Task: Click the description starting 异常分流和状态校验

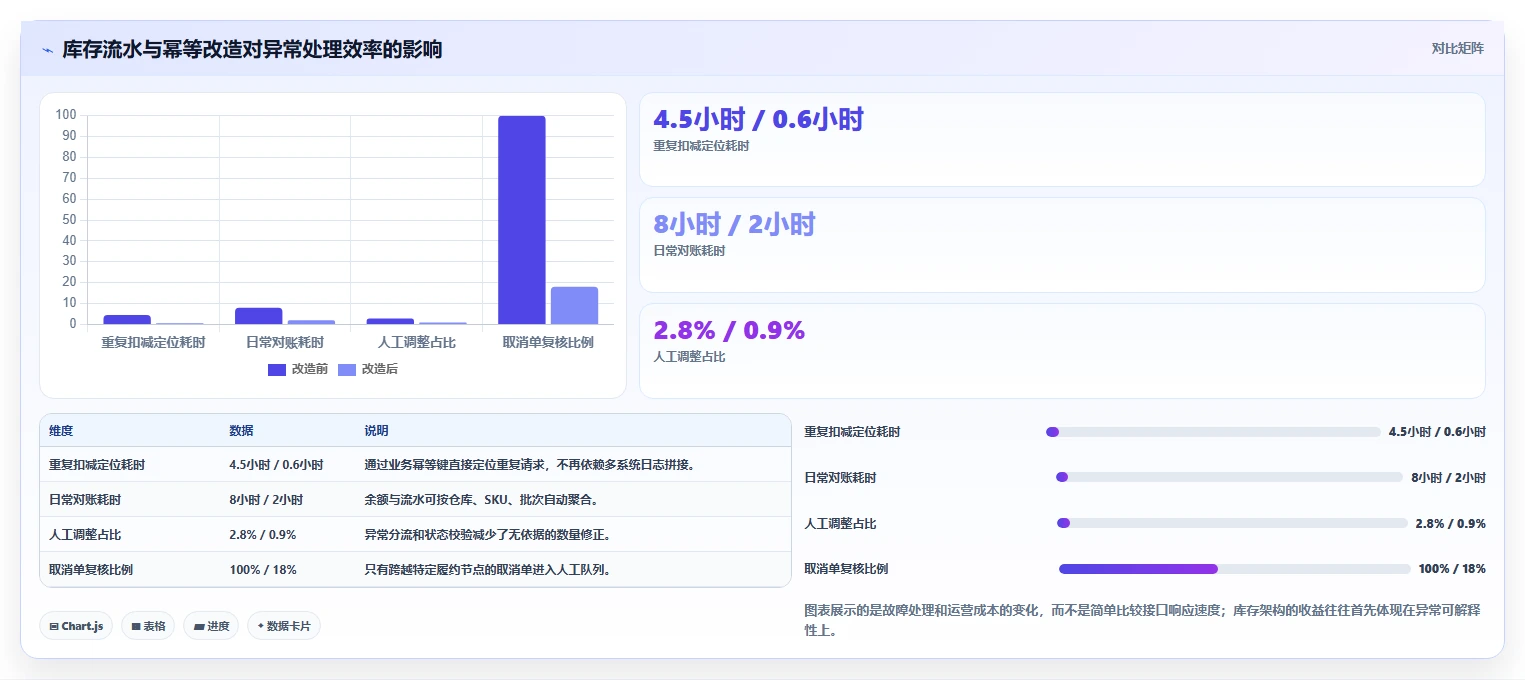Action: [488, 535]
